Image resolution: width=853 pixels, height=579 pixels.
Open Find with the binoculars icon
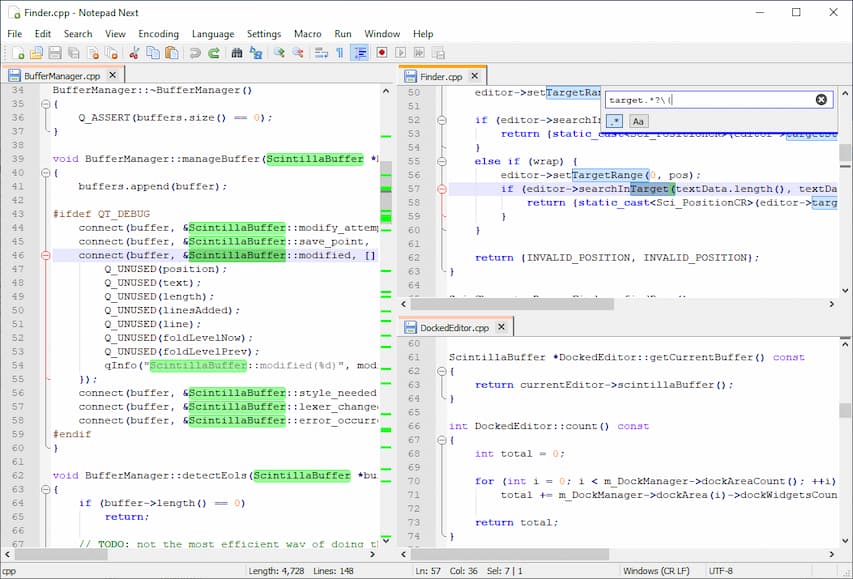click(237, 53)
